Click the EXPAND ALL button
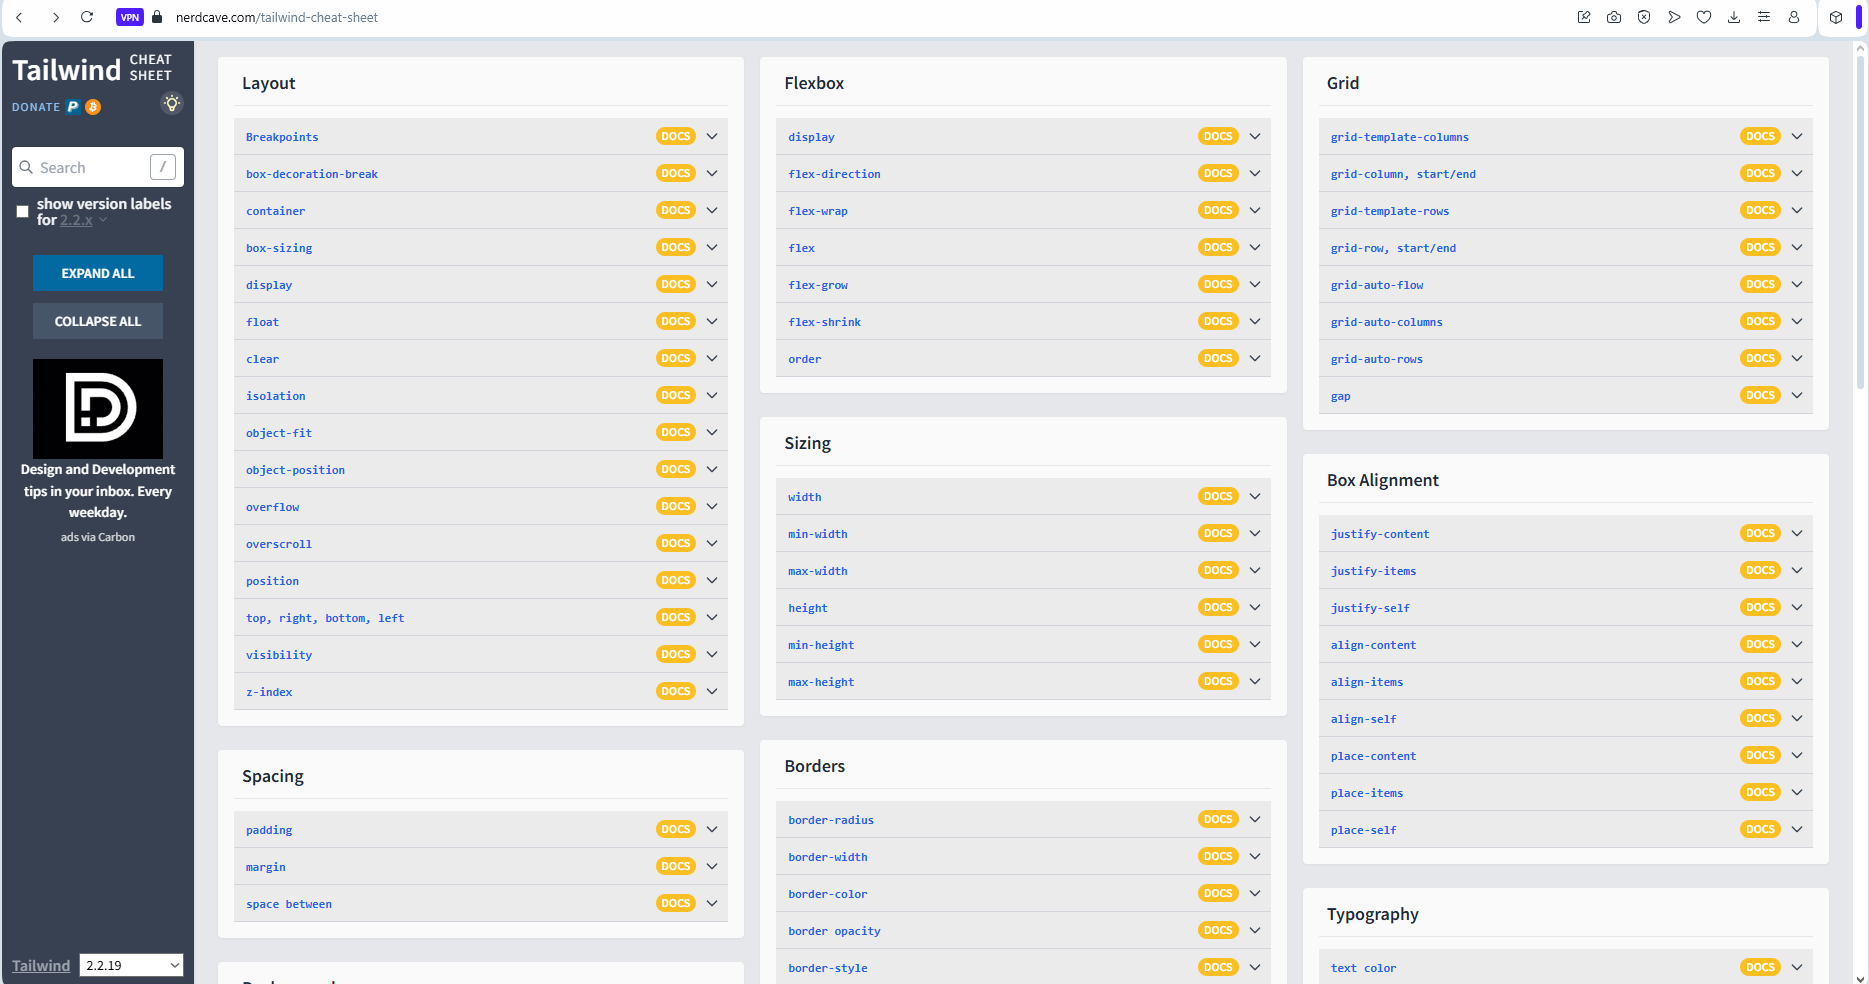The width and height of the screenshot is (1869, 984). coord(98,273)
